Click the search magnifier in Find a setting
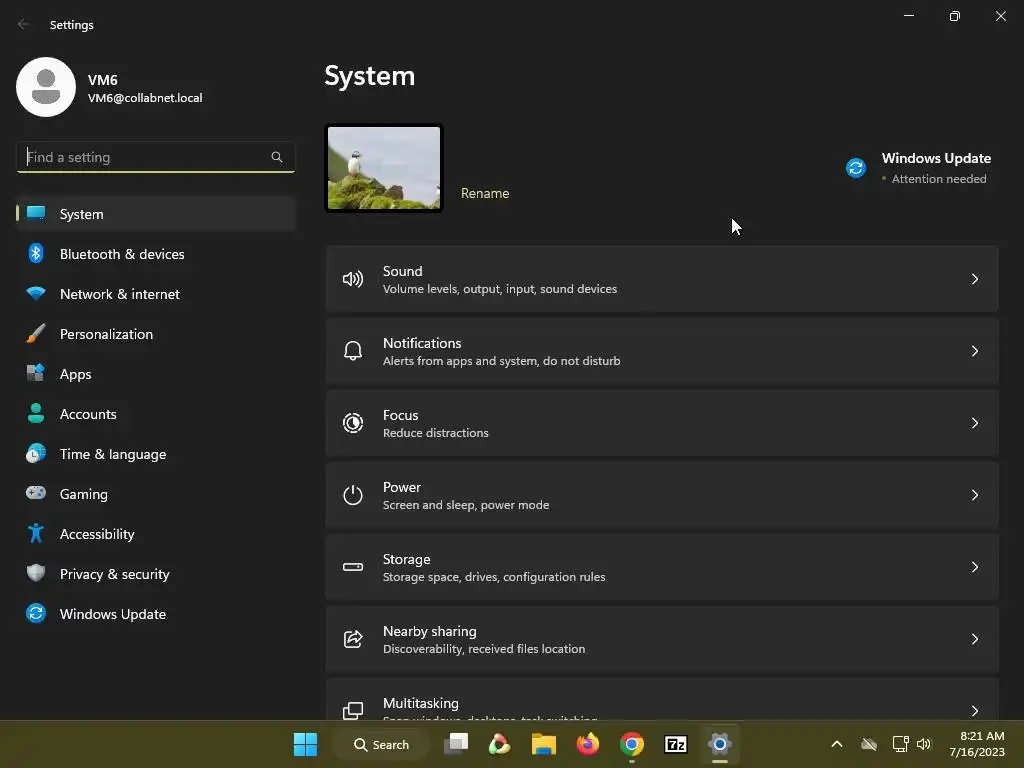This screenshot has width=1024, height=768. pos(277,157)
